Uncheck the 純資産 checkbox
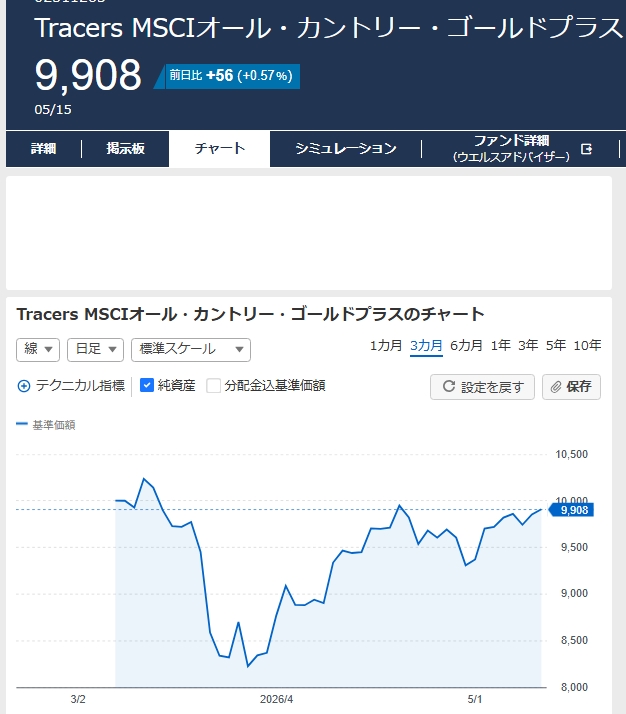Viewport: 626px width, 714px height. [x=147, y=385]
